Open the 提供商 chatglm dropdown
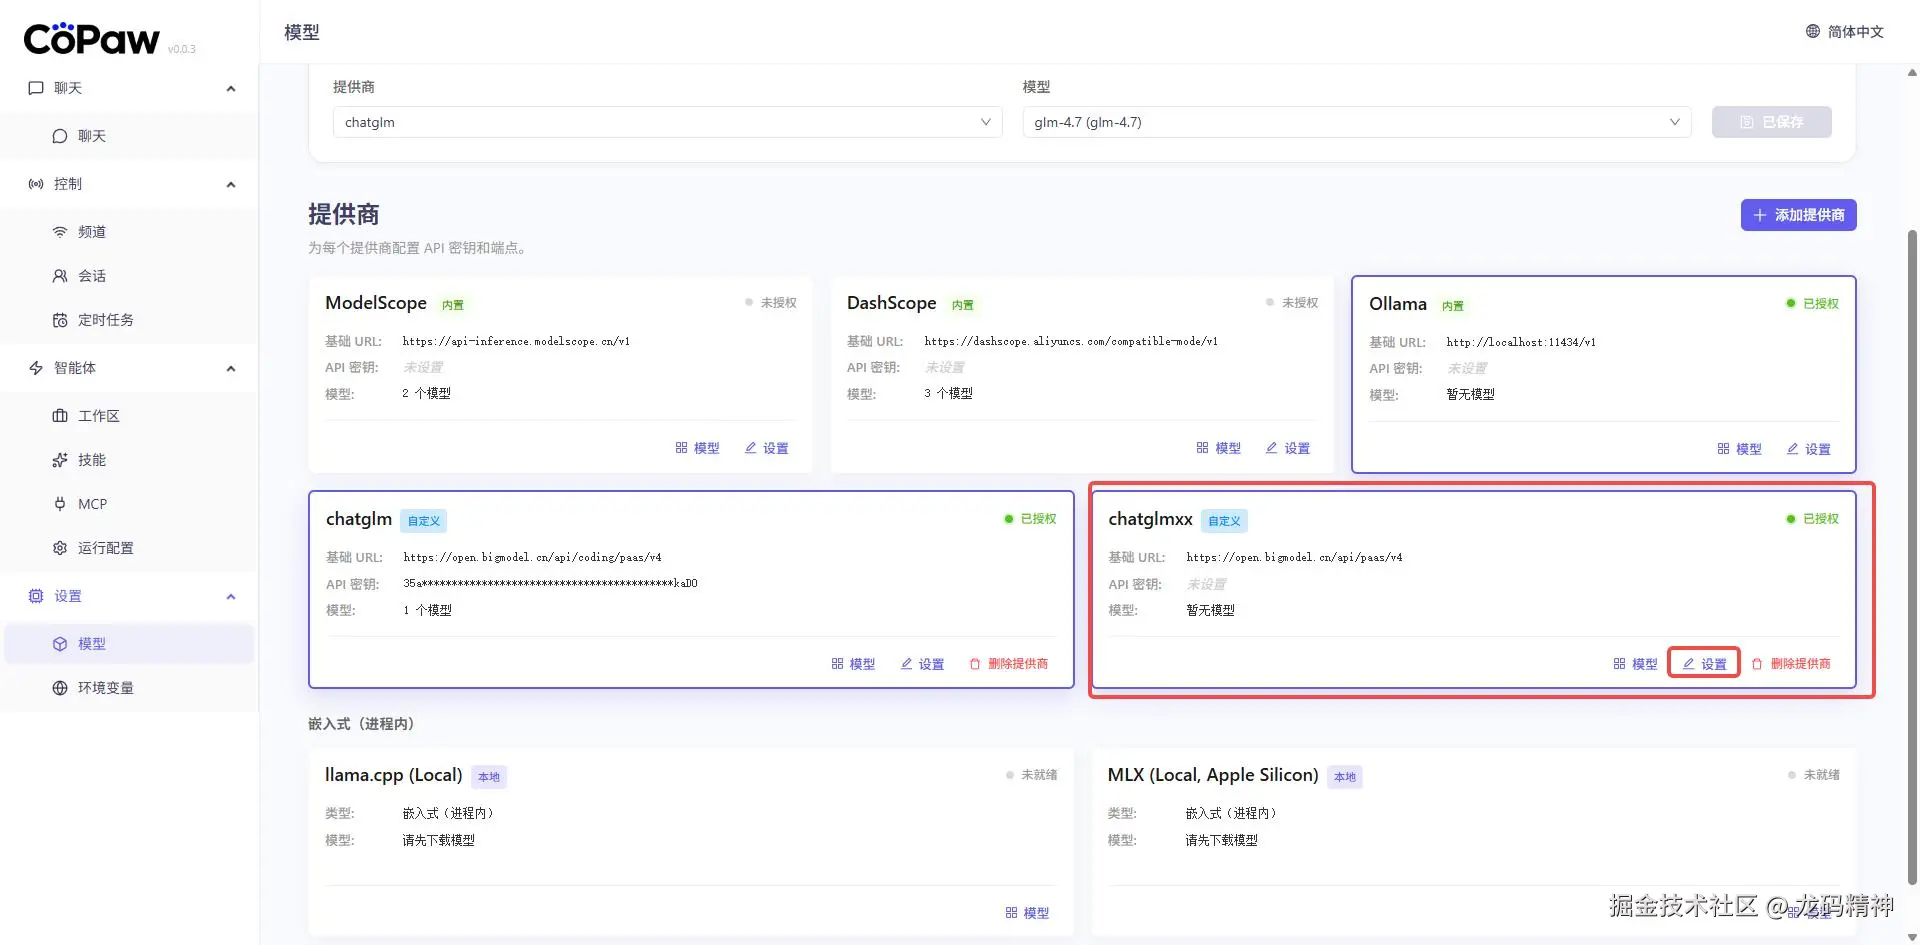This screenshot has height=945, width=1920. click(x=667, y=122)
